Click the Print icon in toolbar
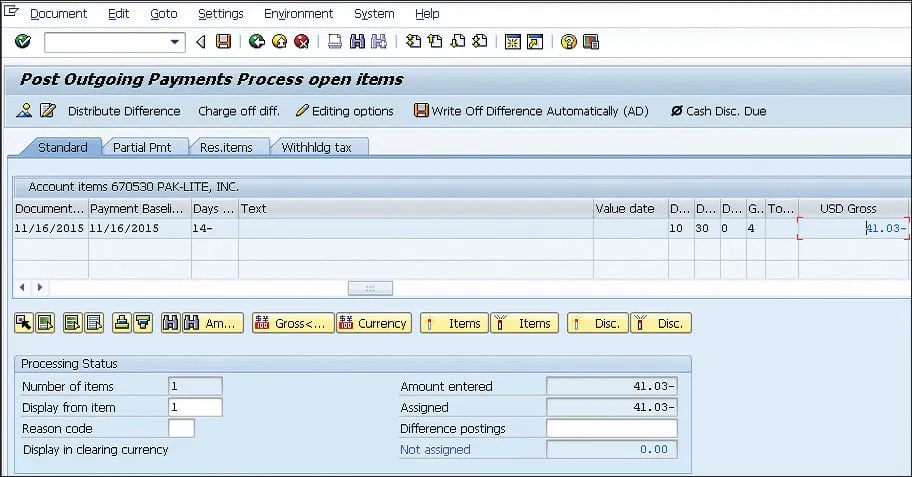912x477 pixels. pos(335,42)
